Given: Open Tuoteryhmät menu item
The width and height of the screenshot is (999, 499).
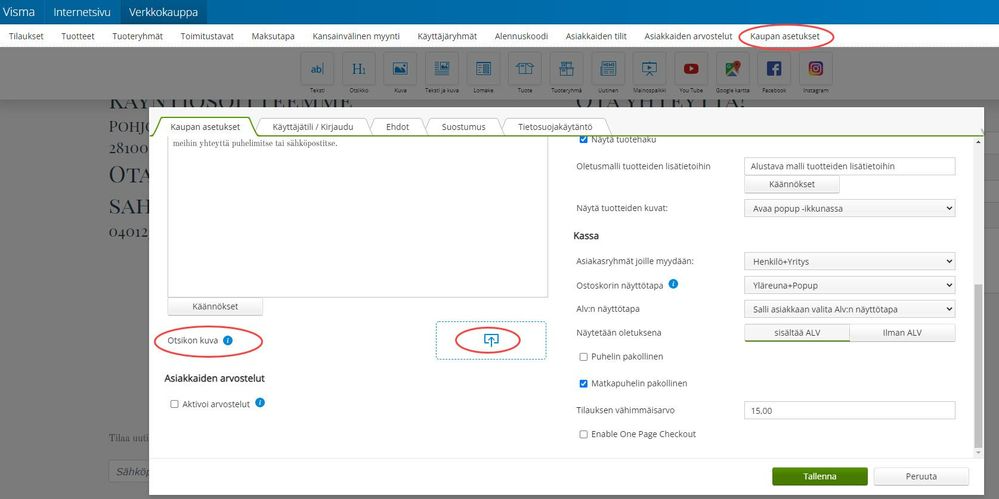Looking at the screenshot, I should pos(138,36).
